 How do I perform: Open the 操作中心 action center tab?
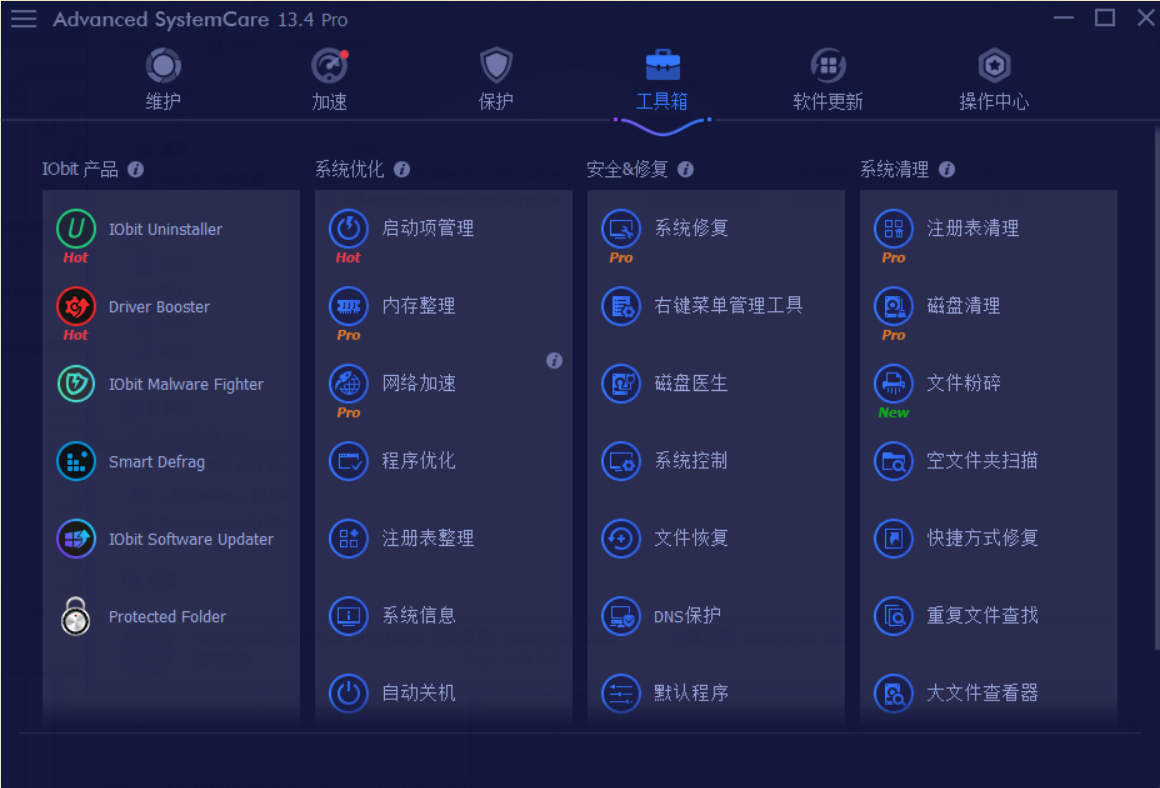994,78
